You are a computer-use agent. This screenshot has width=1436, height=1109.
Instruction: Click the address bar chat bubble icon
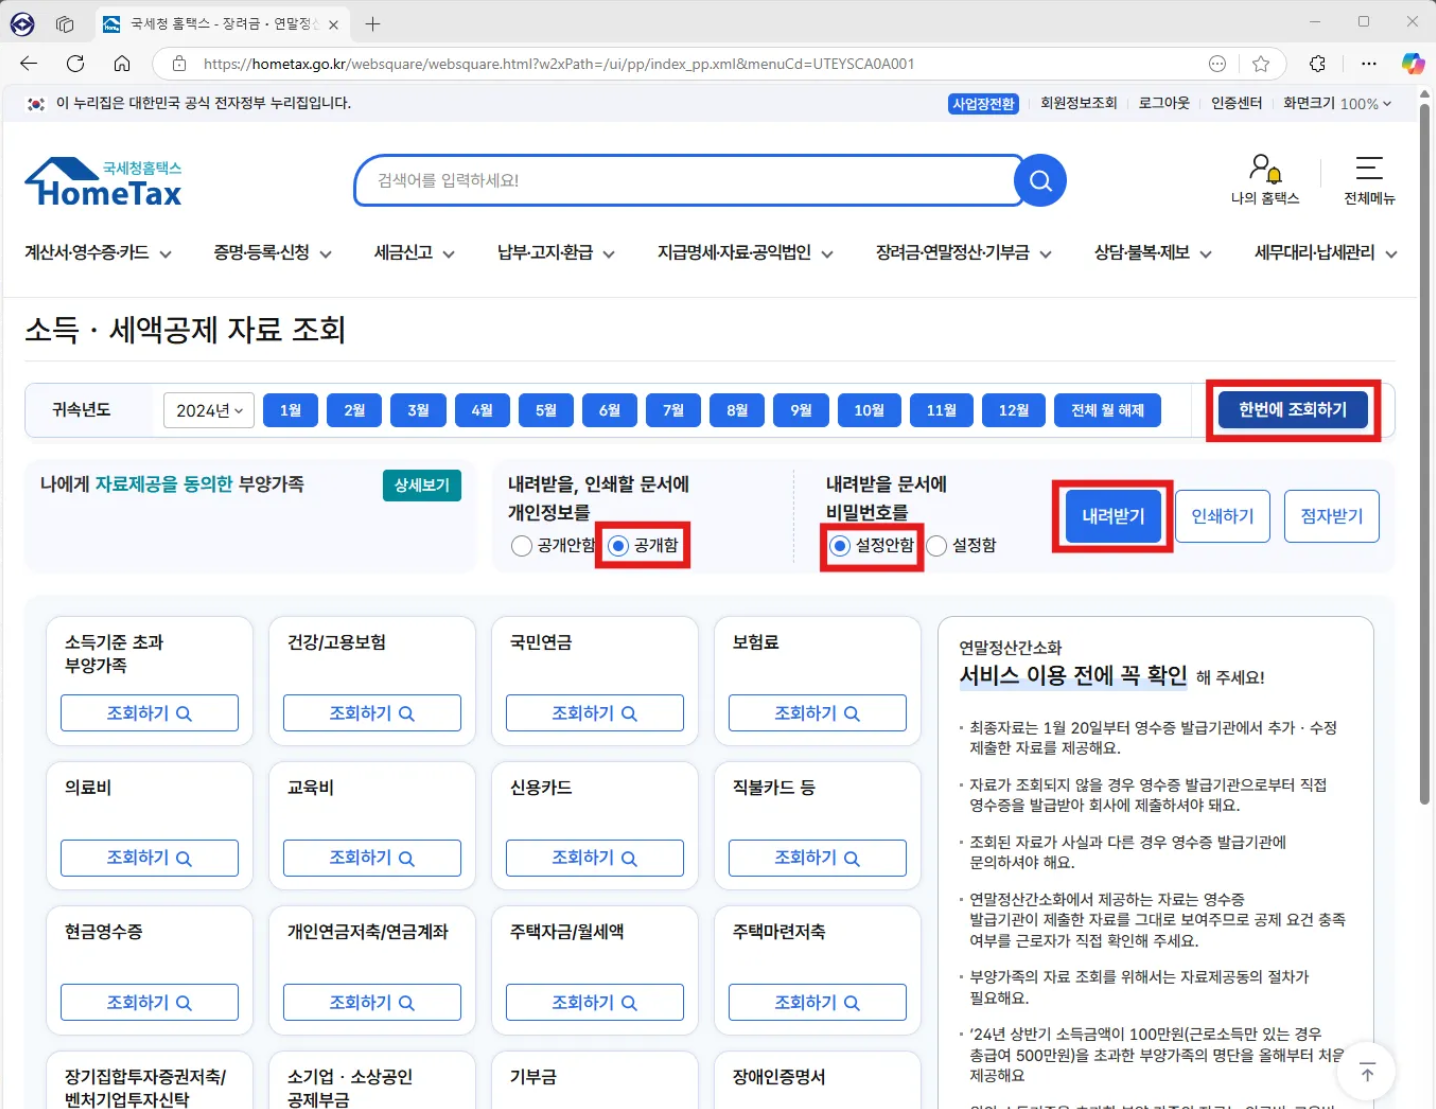point(1217,63)
